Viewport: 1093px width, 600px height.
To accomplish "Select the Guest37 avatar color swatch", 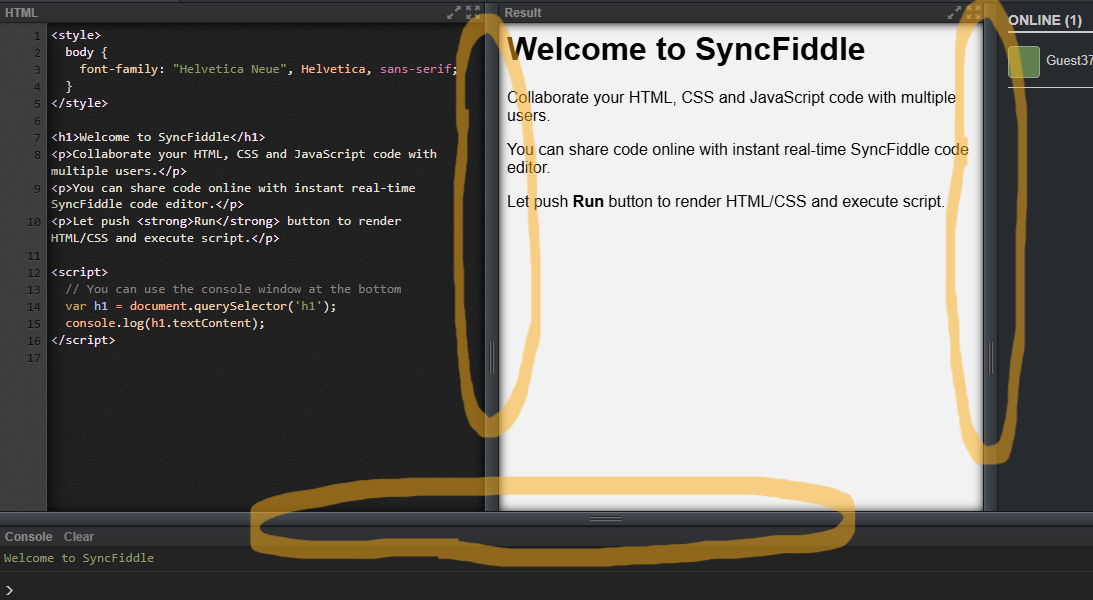I will tap(1023, 61).
